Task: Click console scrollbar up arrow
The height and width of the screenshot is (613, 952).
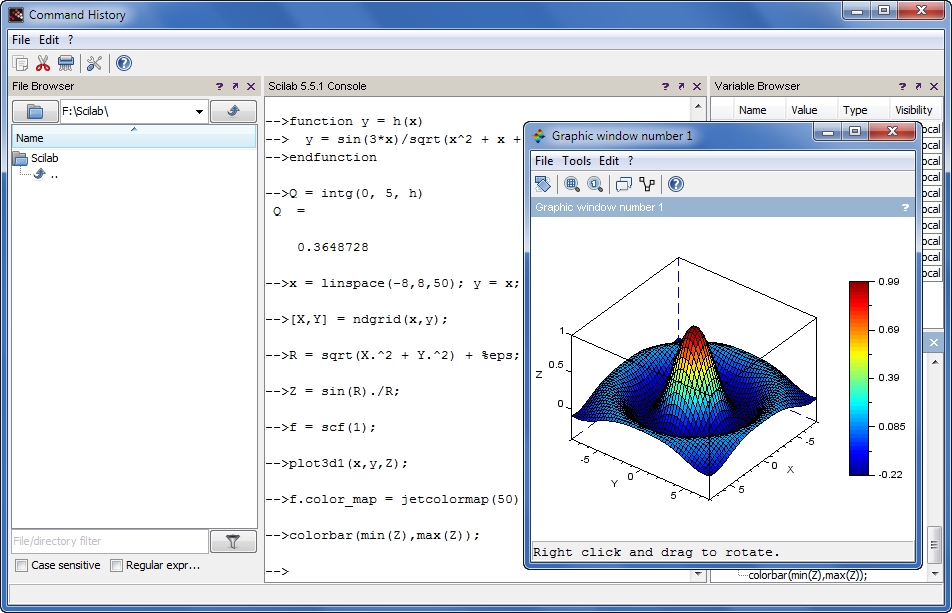Action: 698,106
